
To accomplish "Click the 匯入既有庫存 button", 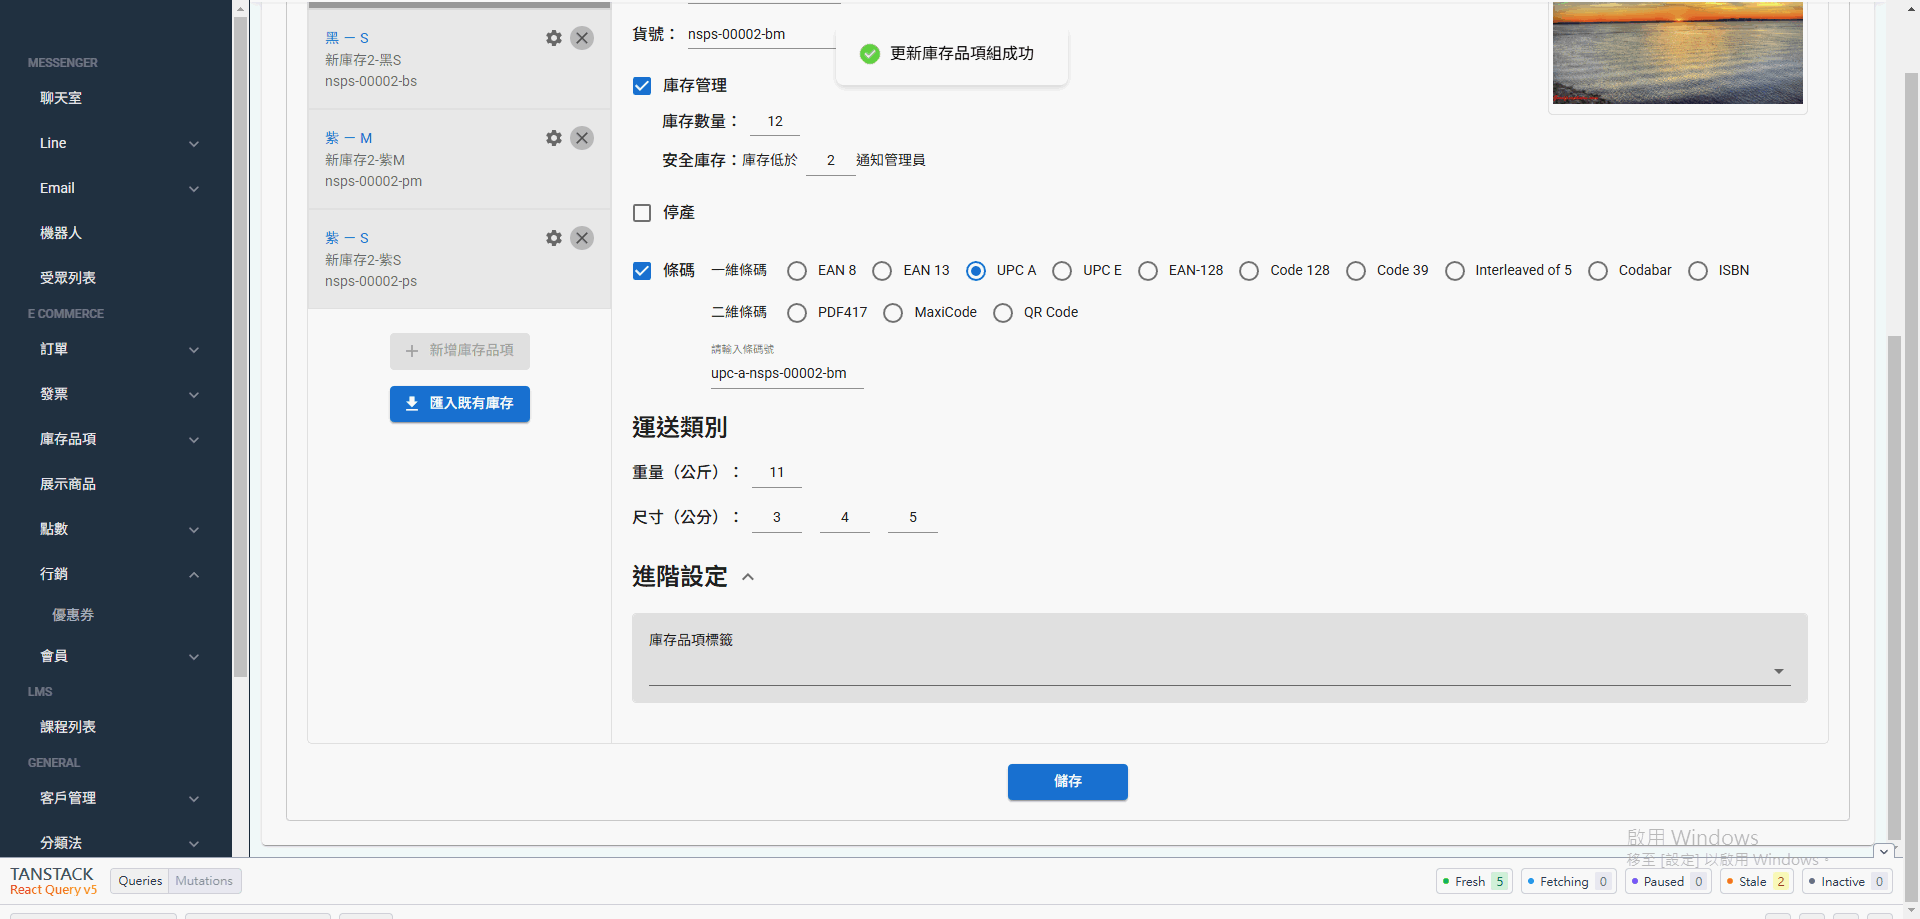I will click(x=460, y=404).
